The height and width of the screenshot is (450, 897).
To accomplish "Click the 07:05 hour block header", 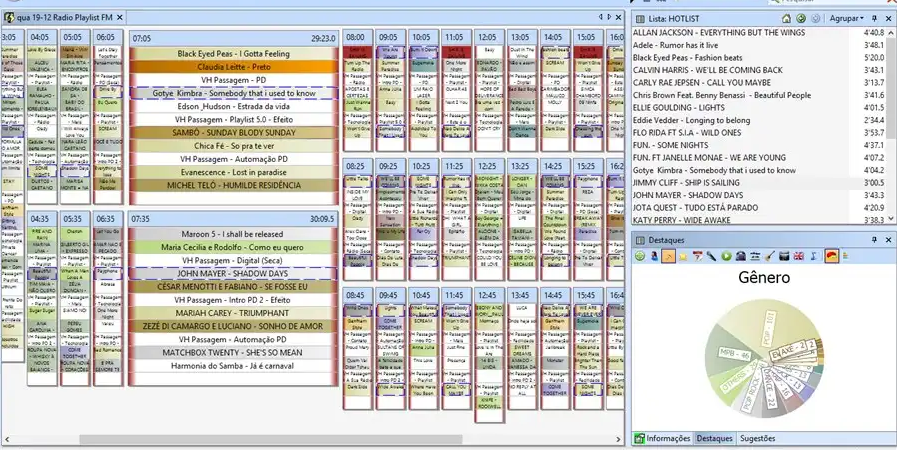I will pos(233,38).
